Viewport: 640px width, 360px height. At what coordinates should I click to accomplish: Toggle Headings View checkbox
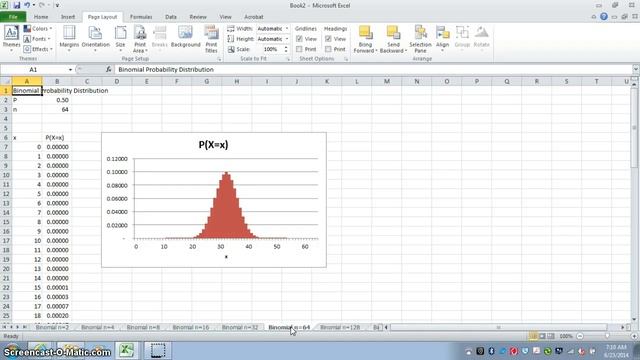pos(328,39)
